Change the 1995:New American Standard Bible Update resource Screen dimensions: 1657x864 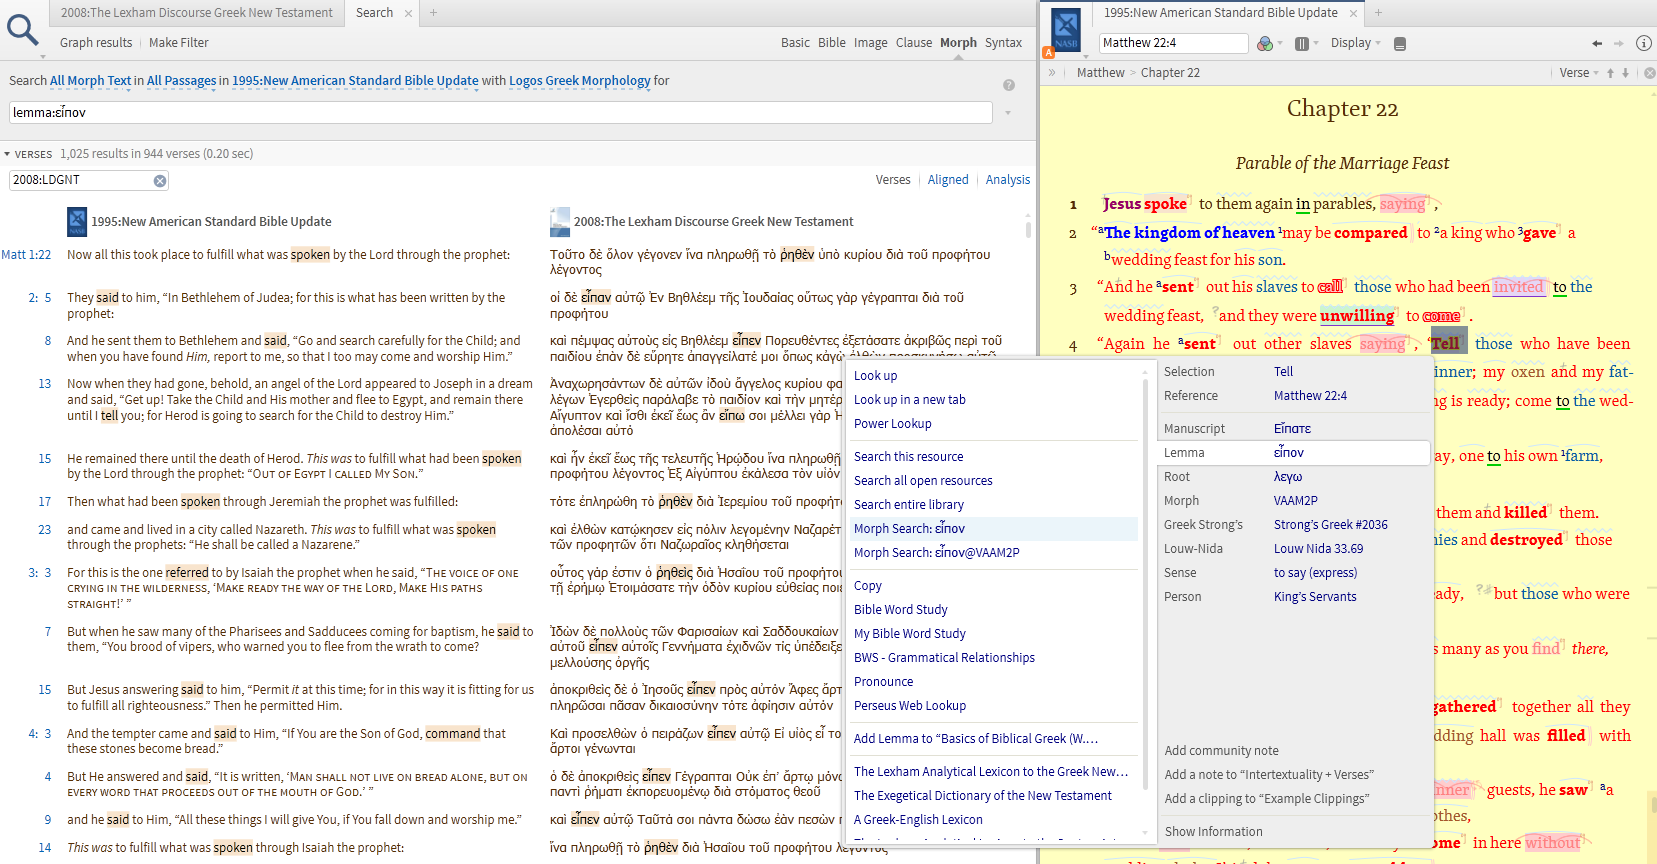coord(355,81)
